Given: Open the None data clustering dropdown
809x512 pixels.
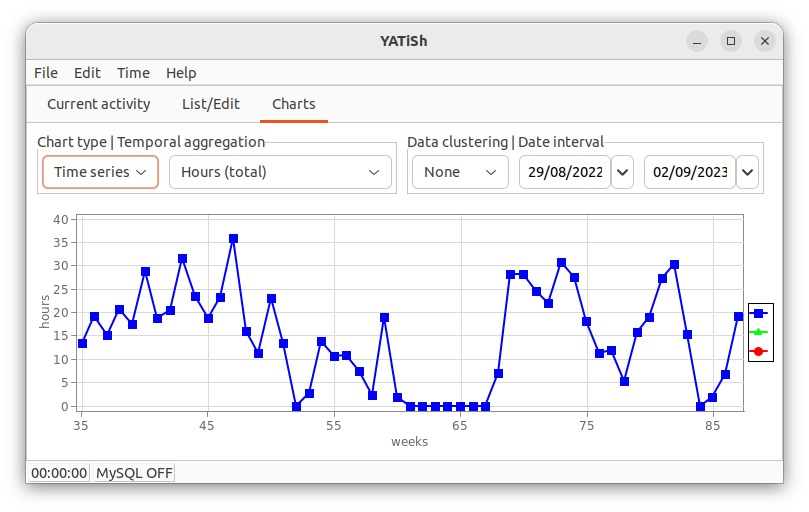Looking at the screenshot, I should click(x=460, y=172).
